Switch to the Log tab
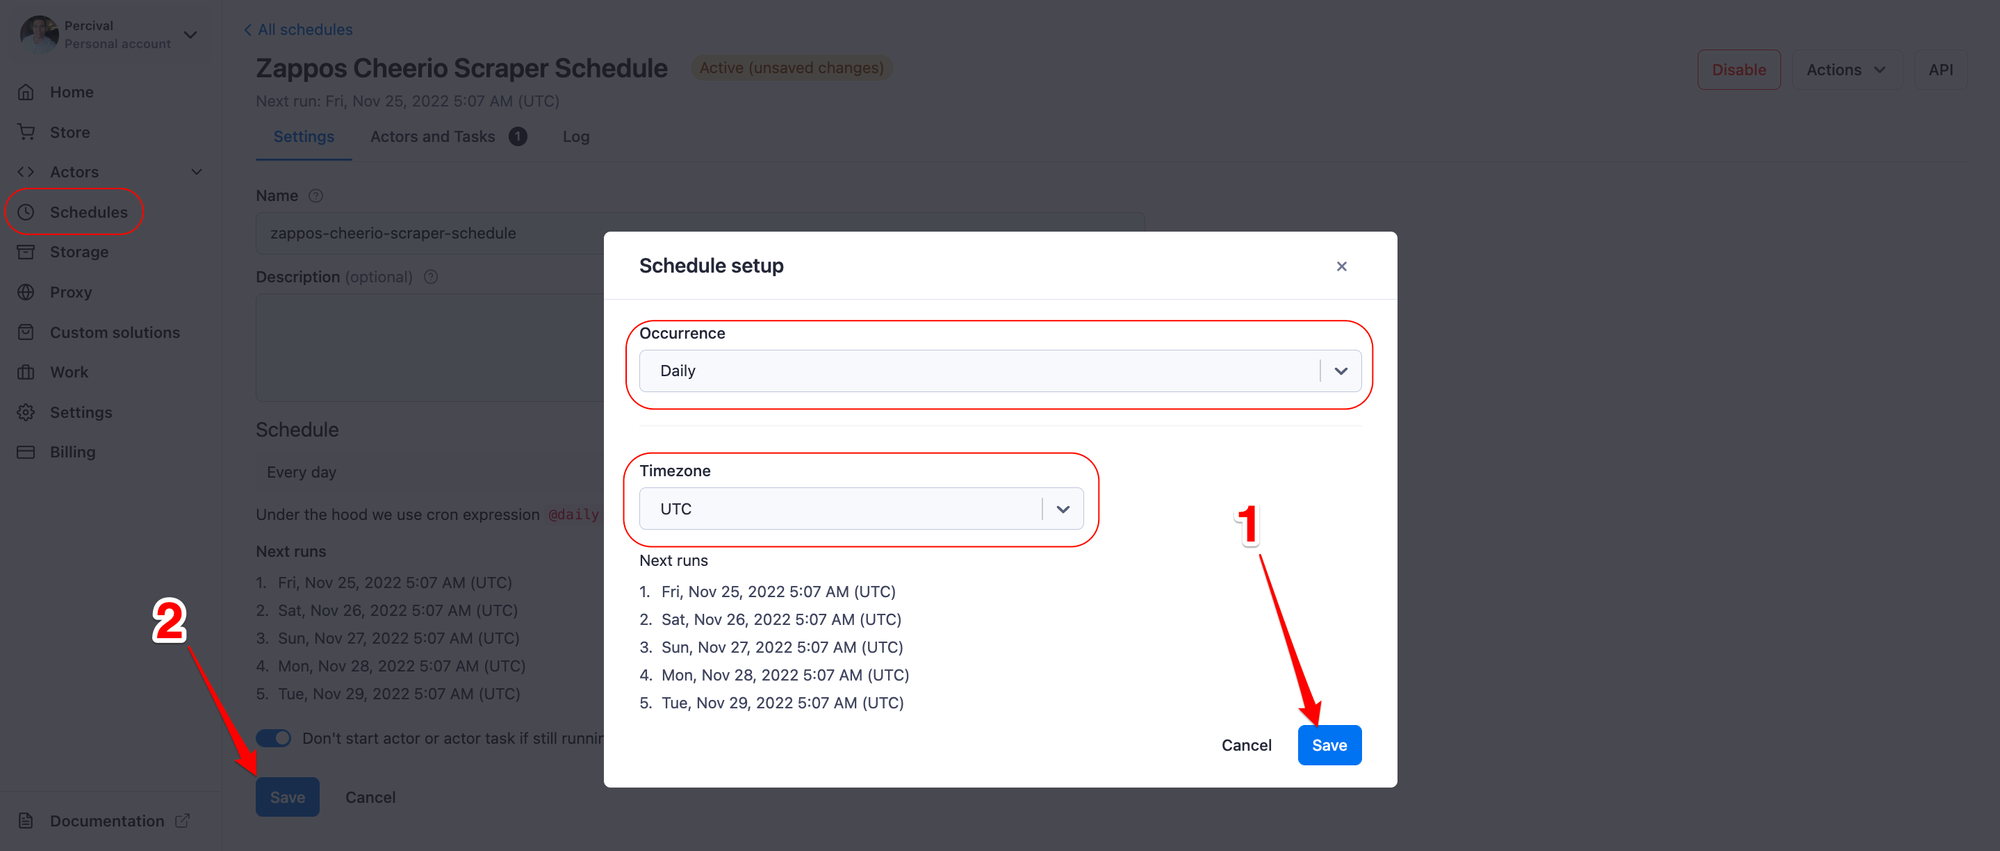 [x=575, y=136]
